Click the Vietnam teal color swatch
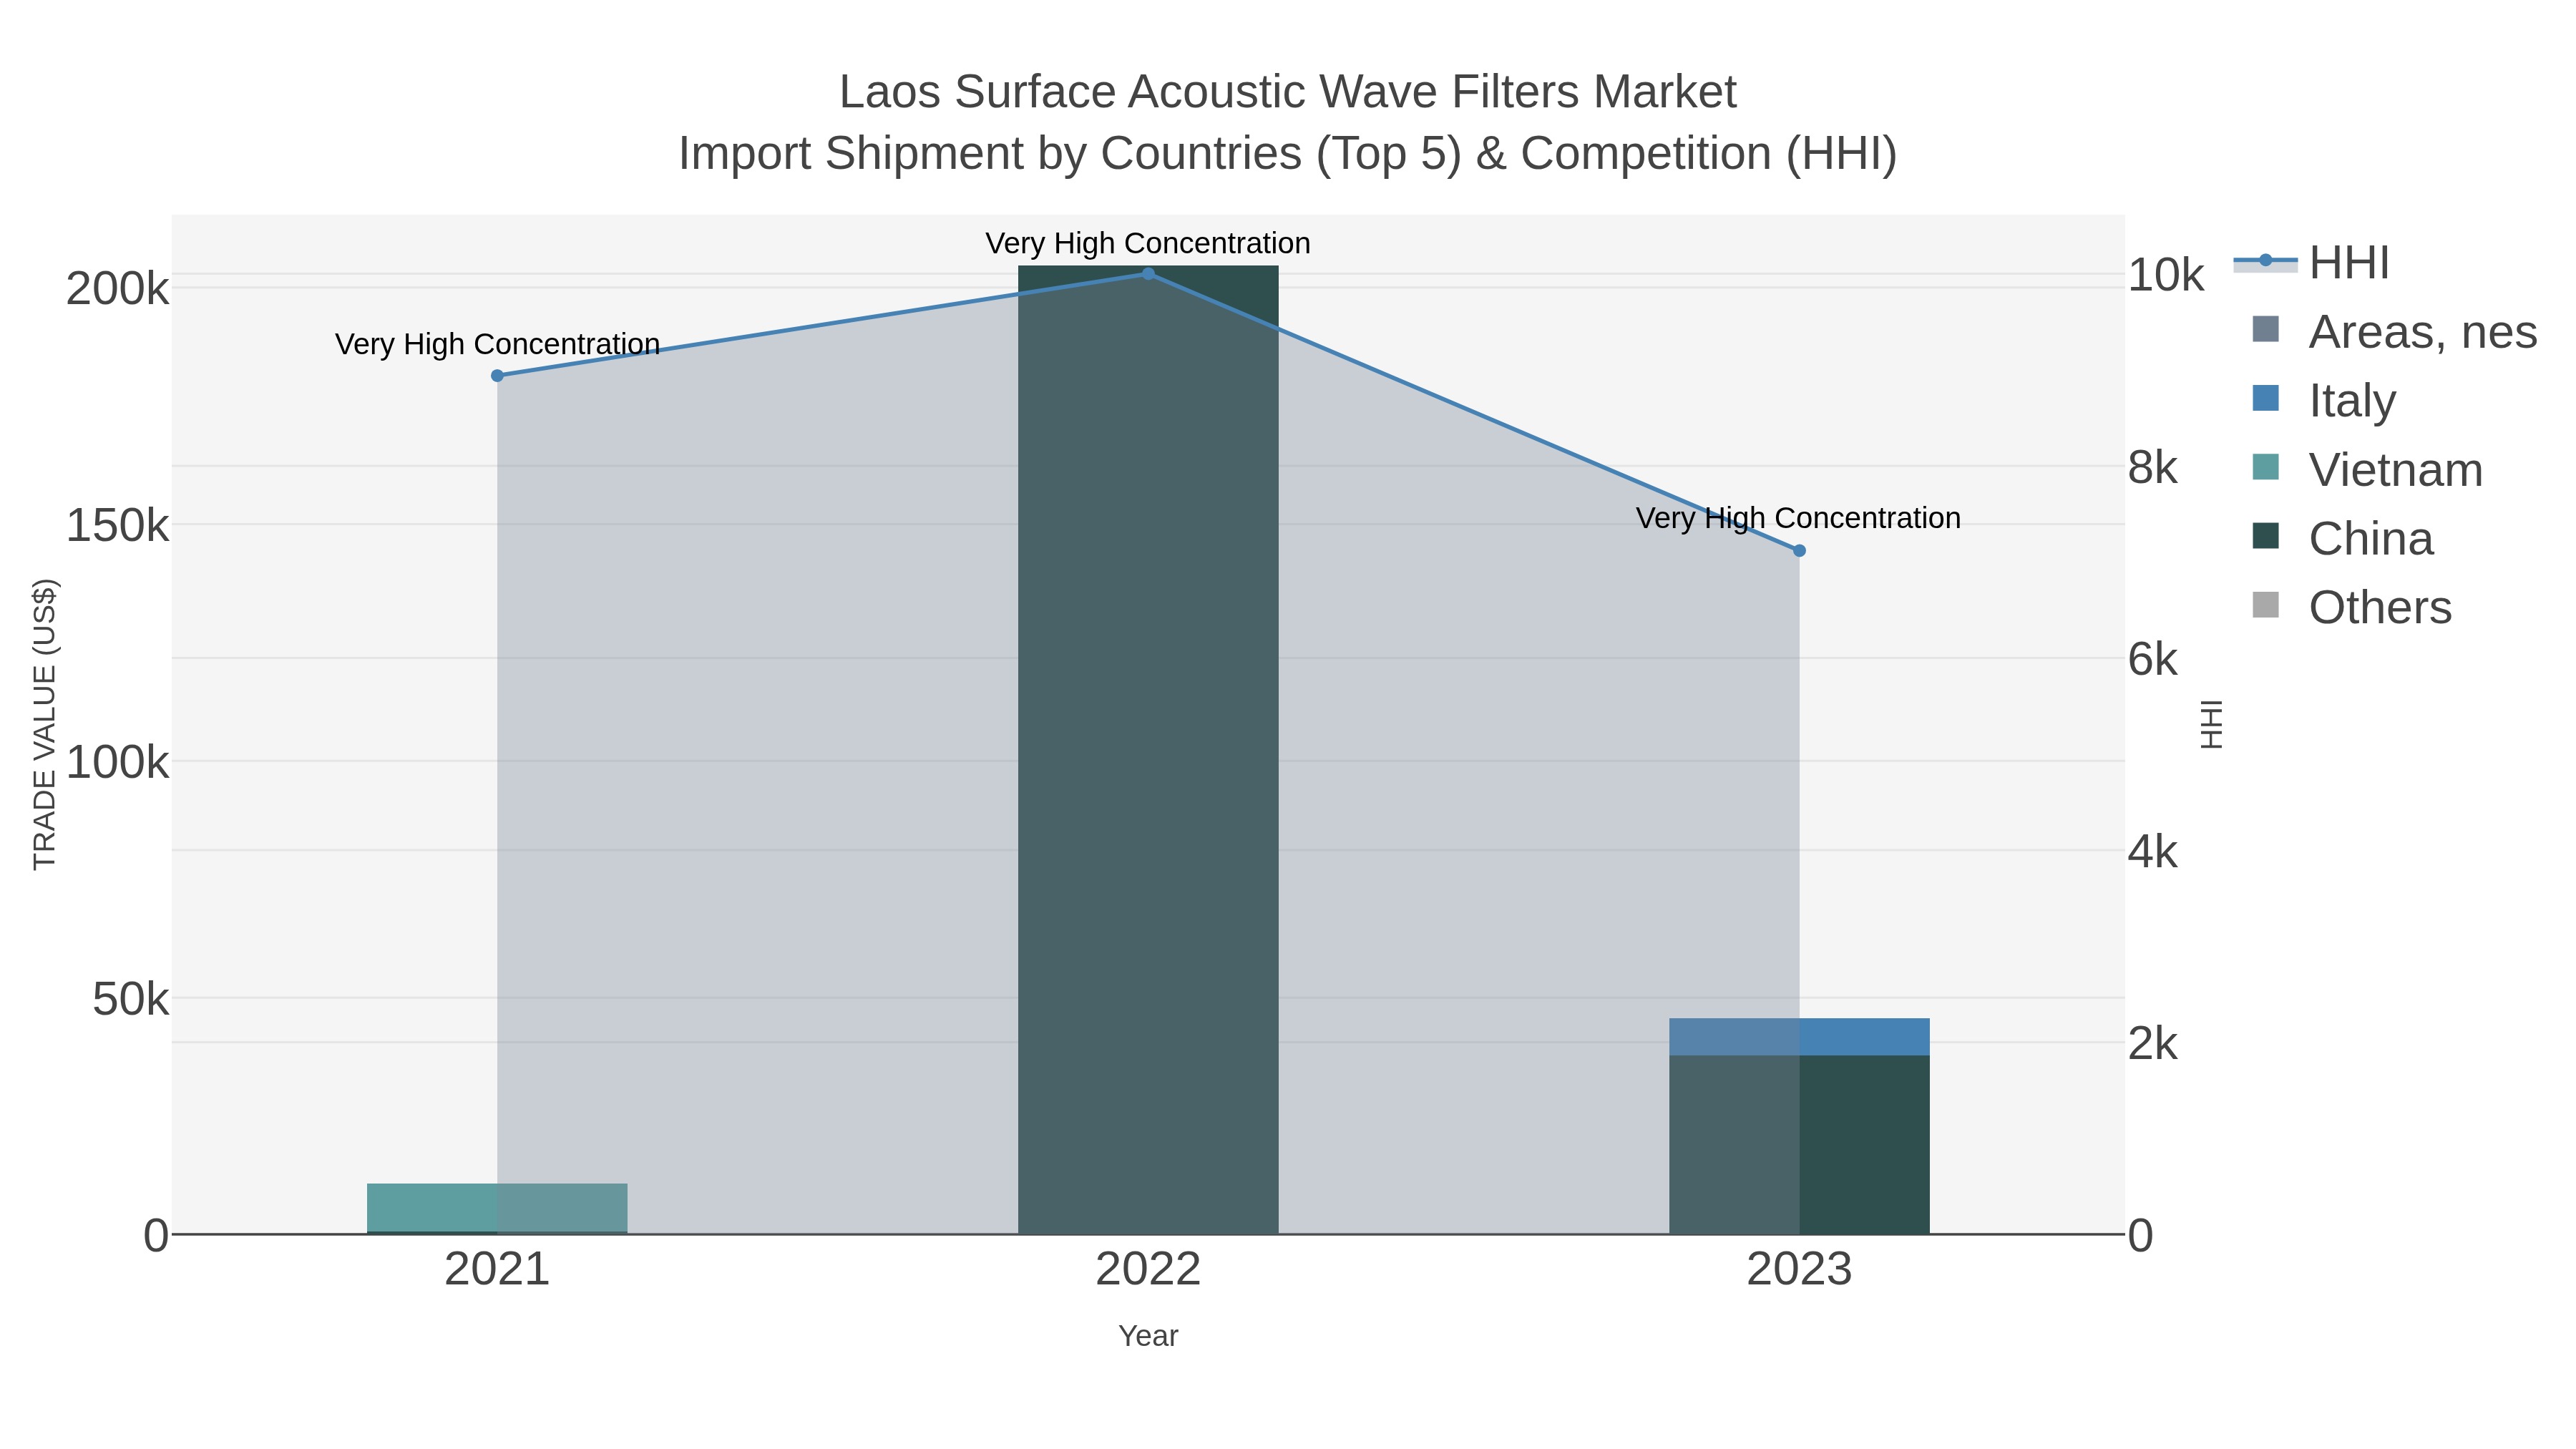The height and width of the screenshot is (1449, 2576). [2265, 467]
